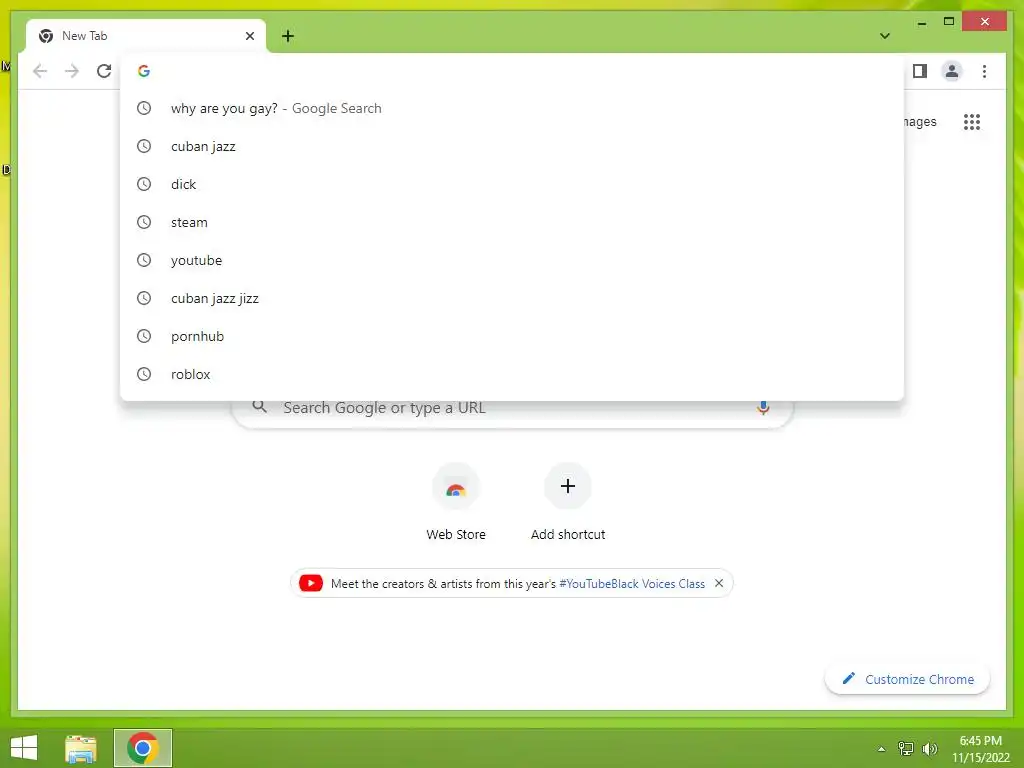Open the Windows Start menu
The image size is (1024, 768).
point(24,748)
